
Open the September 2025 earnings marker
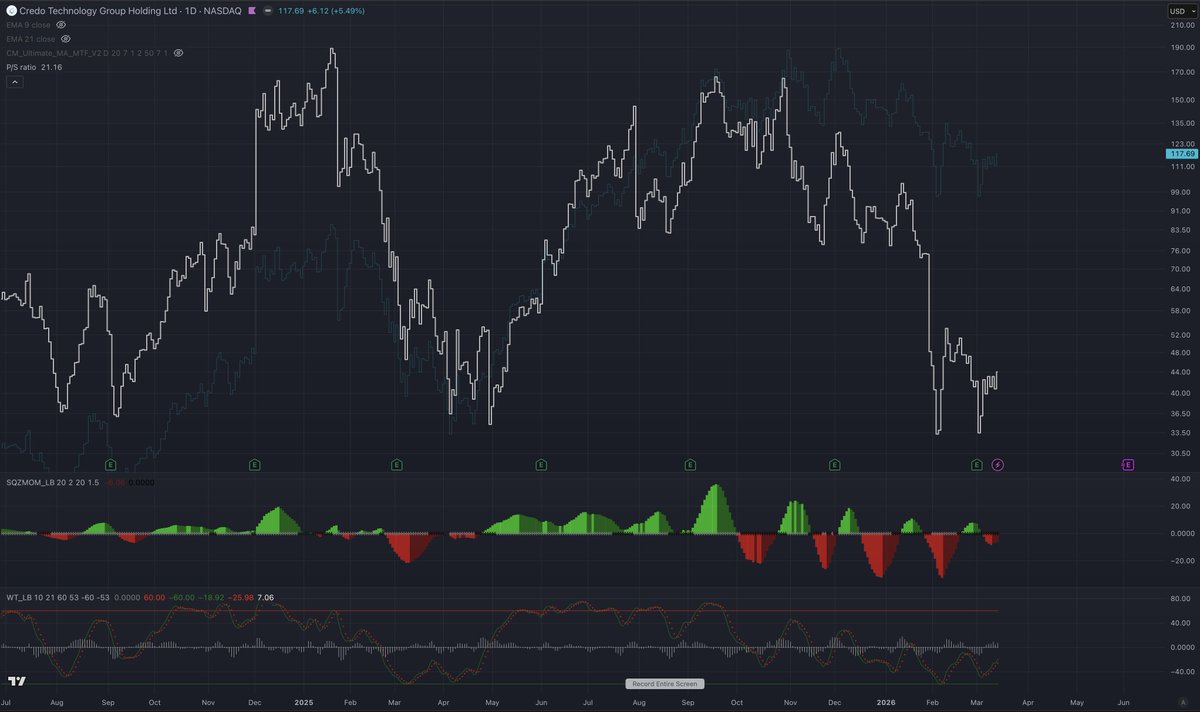tap(690, 465)
